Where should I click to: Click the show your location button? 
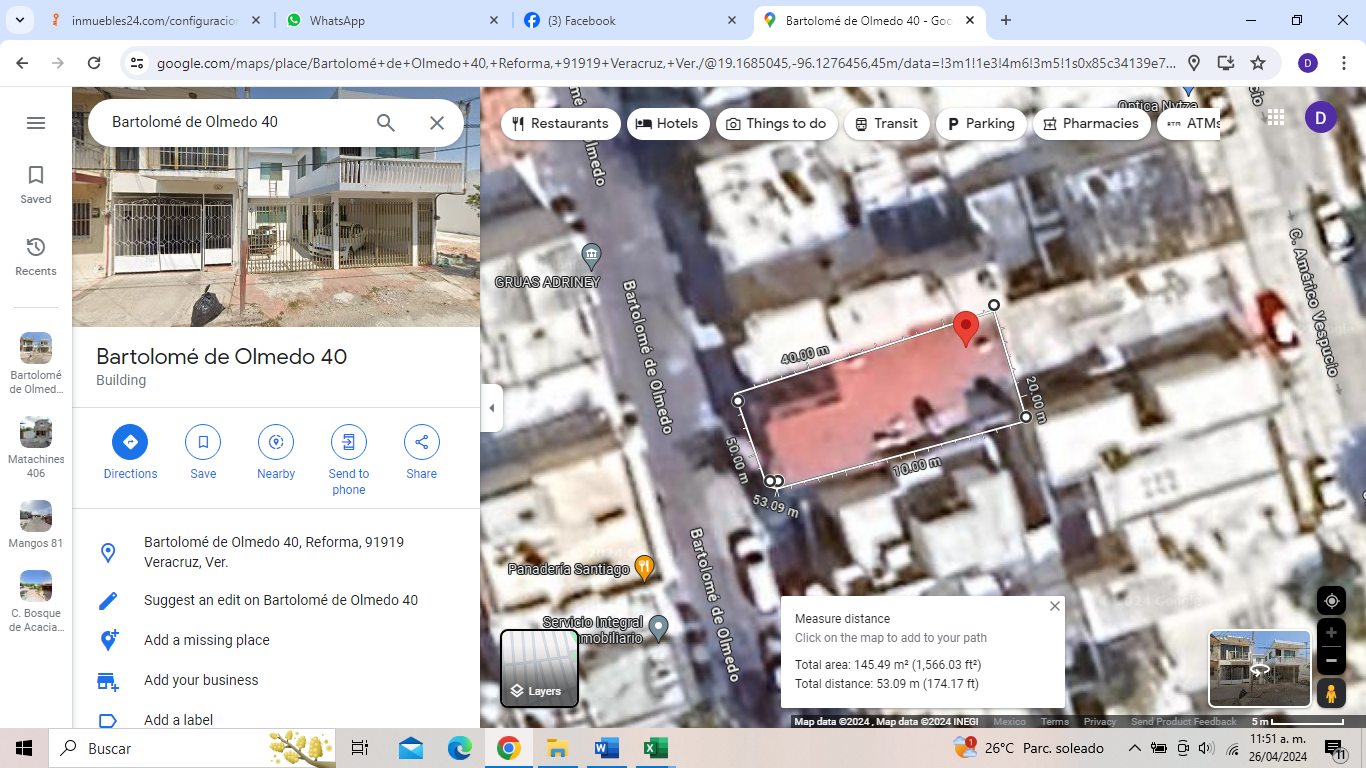pyautogui.click(x=1331, y=601)
